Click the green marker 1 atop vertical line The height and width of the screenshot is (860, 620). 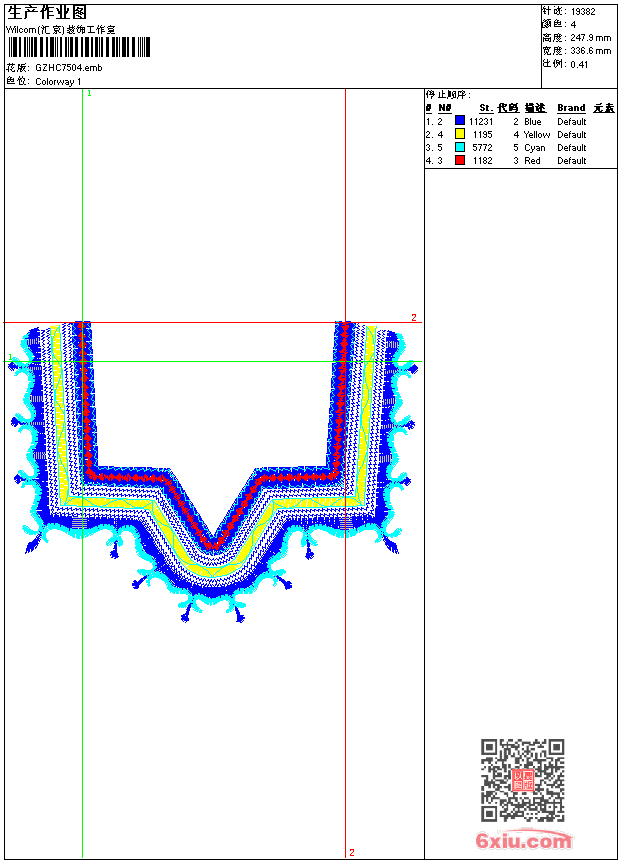coord(89,94)
